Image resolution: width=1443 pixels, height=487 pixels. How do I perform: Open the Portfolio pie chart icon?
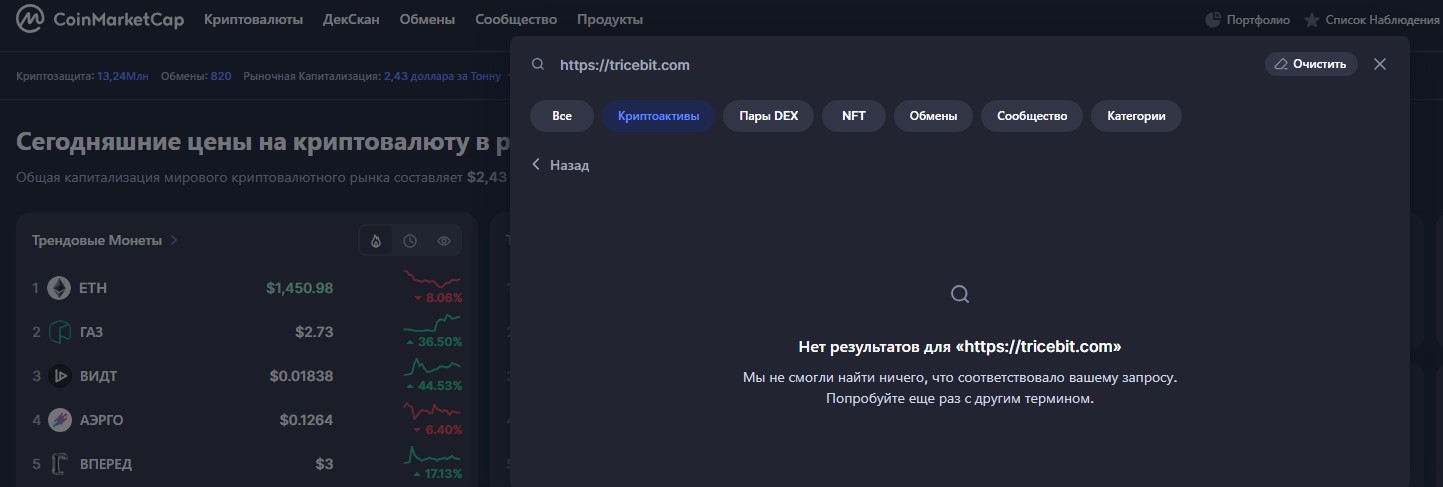point(1213,19)
